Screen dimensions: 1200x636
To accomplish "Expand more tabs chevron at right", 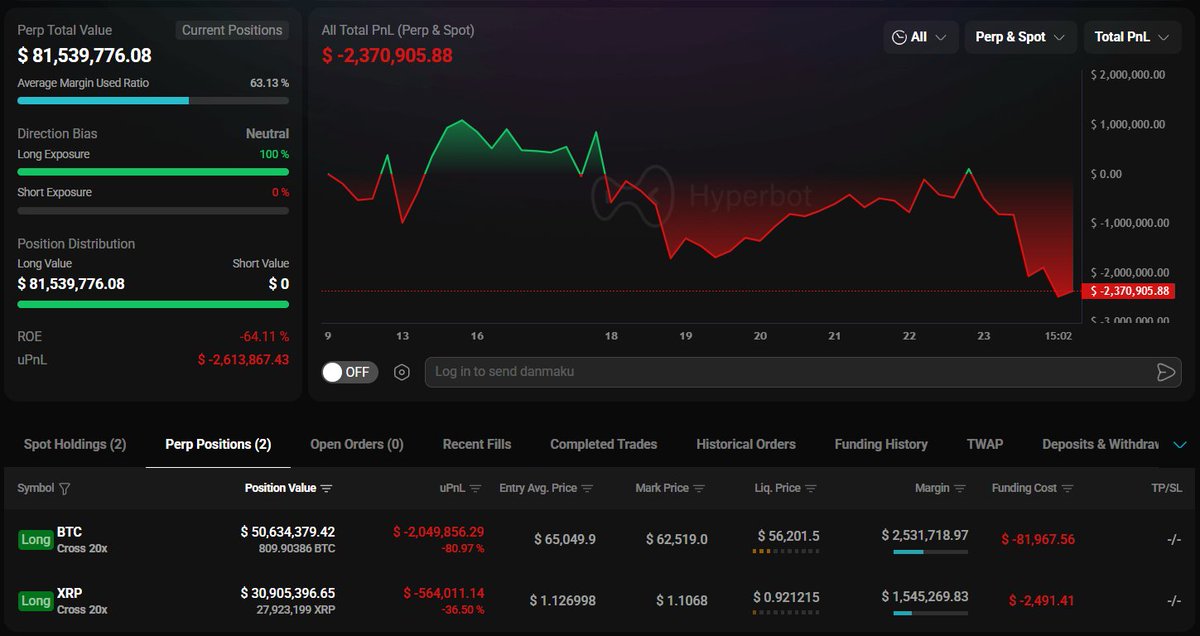I will pyautogui.click(x=1180, y=445).
